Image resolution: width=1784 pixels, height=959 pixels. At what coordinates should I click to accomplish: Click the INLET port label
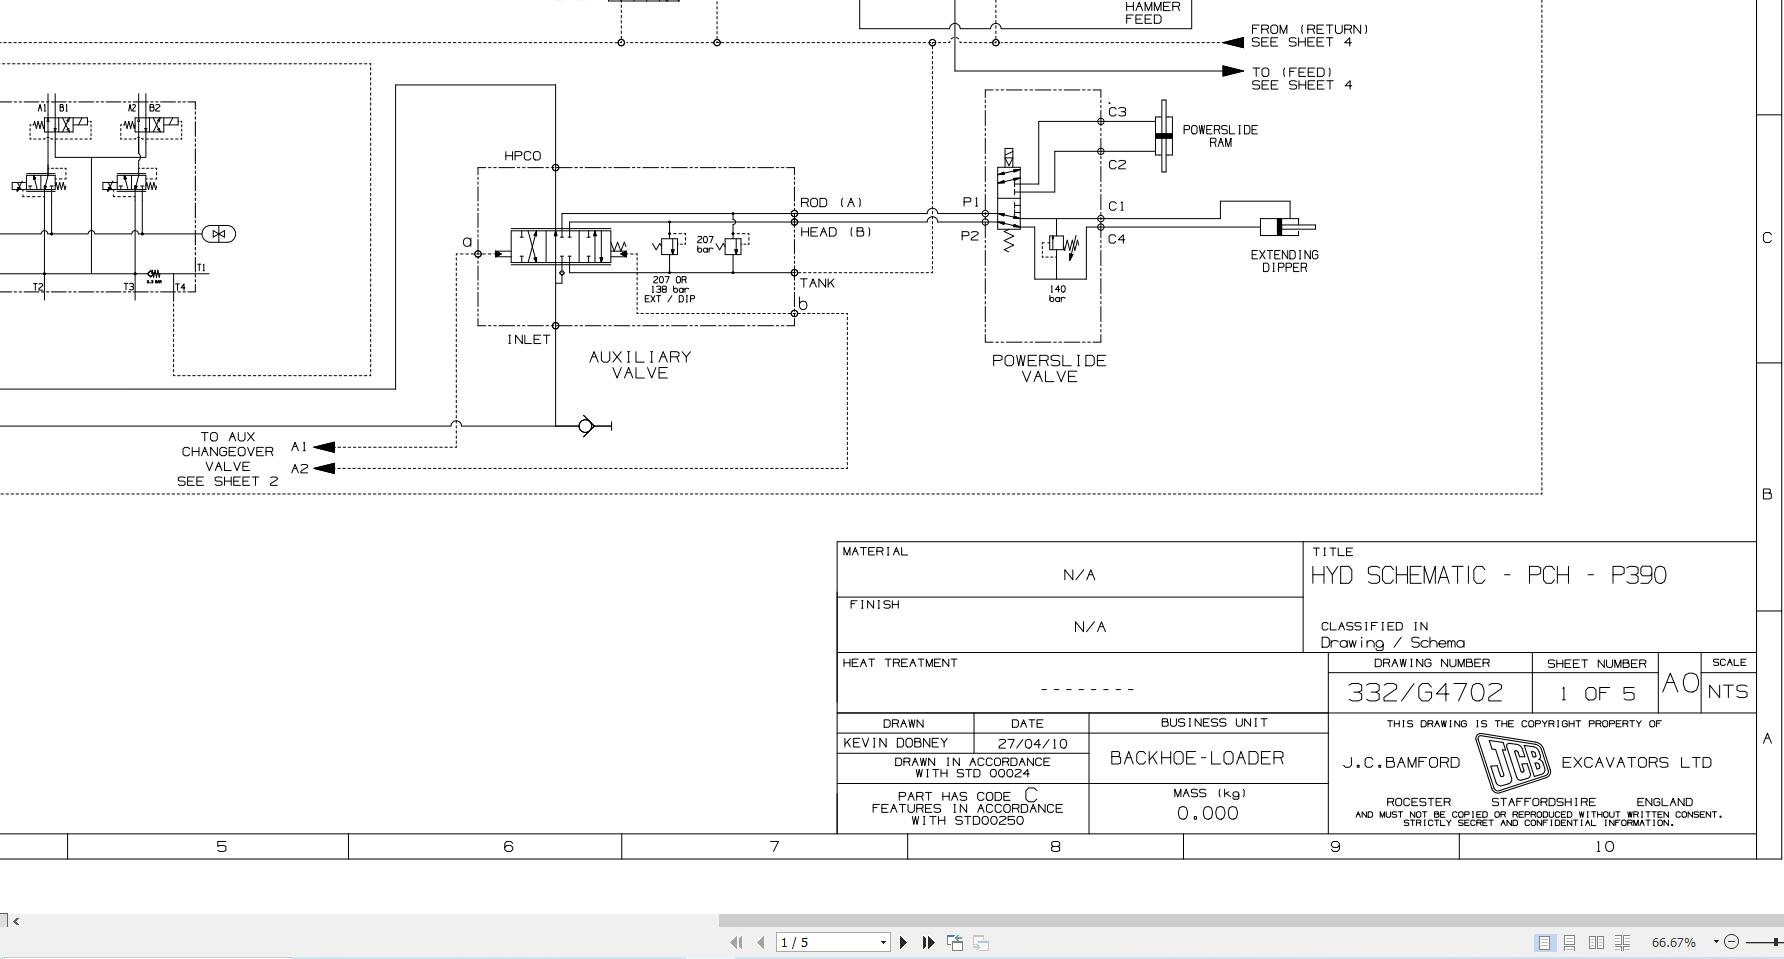click(x=529, y=339)
